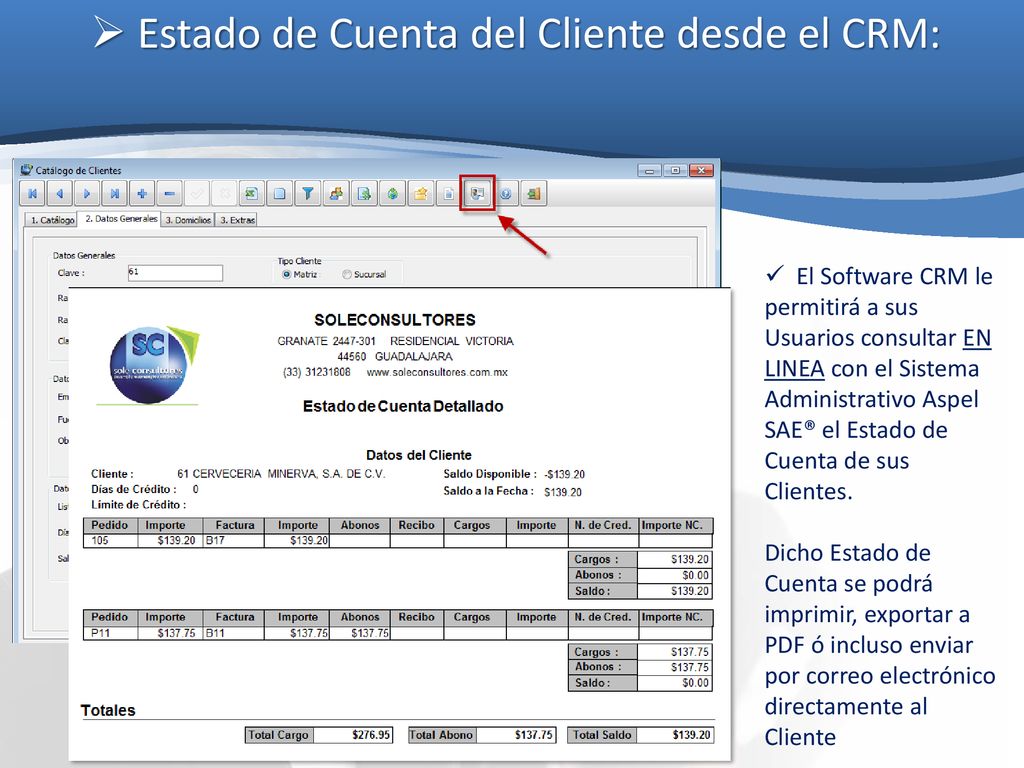Go to the previous client record
This screenshot has height=768, width=1024.
(60, 193)
